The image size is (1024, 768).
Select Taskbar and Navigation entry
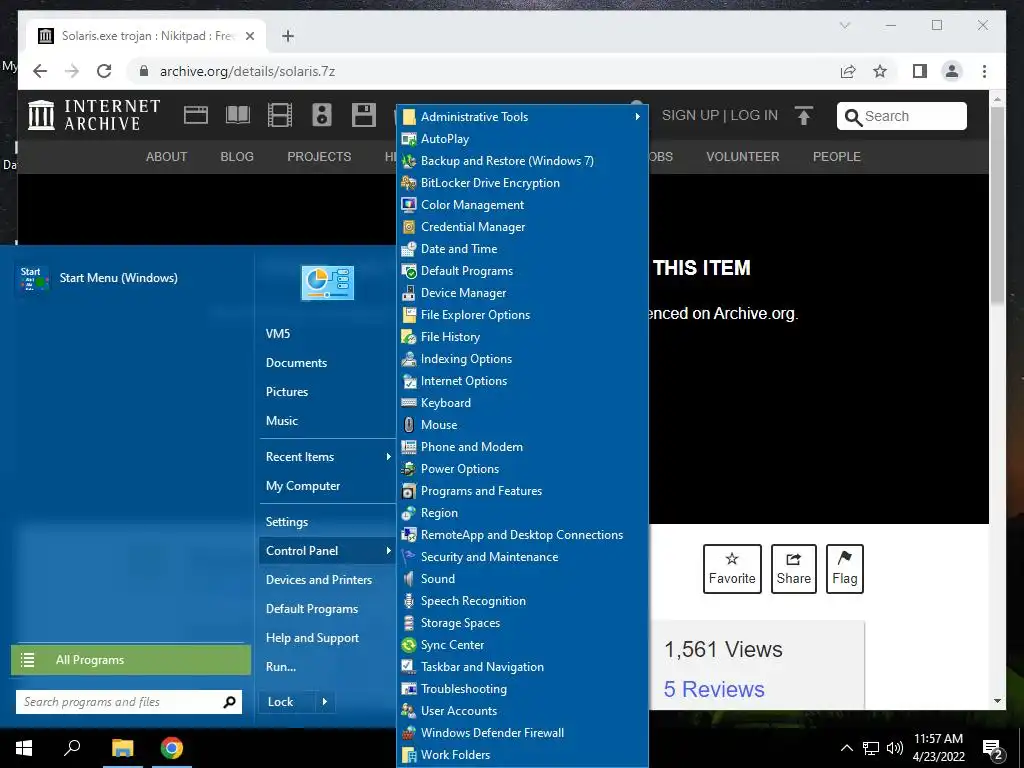(523, 667)
